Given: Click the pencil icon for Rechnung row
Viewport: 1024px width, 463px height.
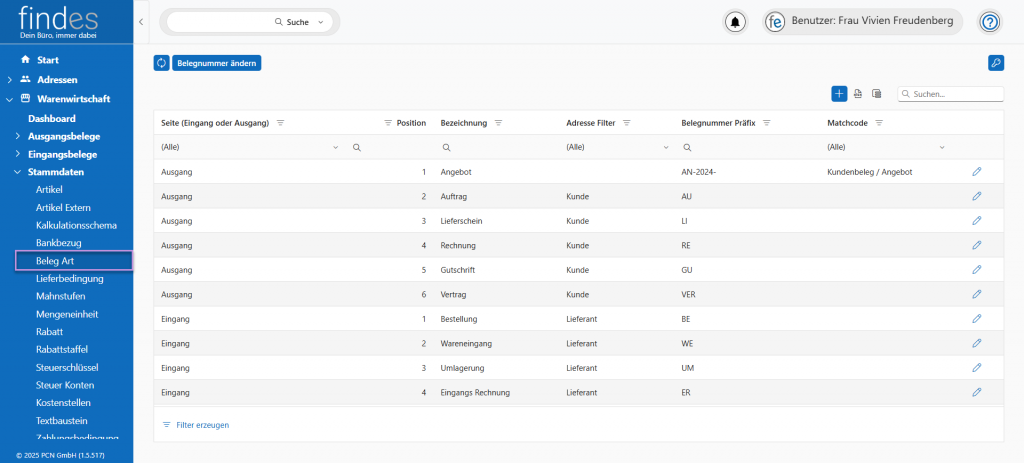Looking at the screenshot, I should coord(976,245).
